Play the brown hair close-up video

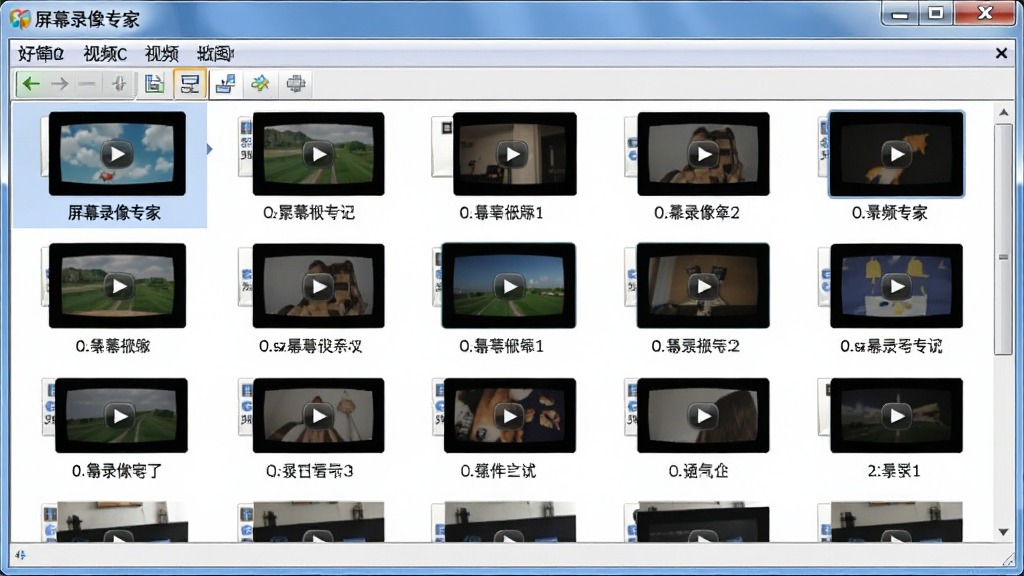pyautogui.click(x=703, y=415)
